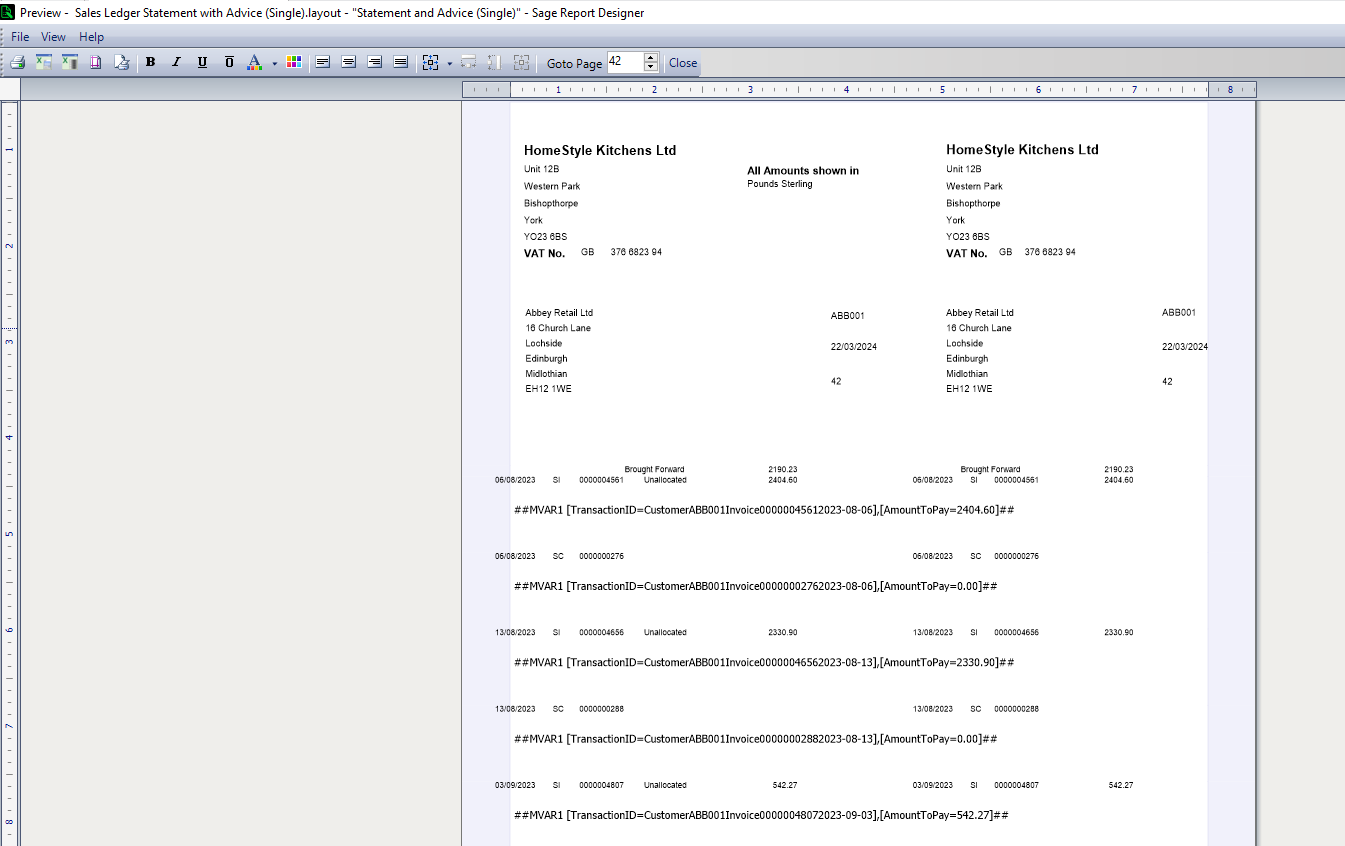Viewport: 1345px width, 846px height.
Task: Open the colour palette grid
Action: [x=293, y=62]
